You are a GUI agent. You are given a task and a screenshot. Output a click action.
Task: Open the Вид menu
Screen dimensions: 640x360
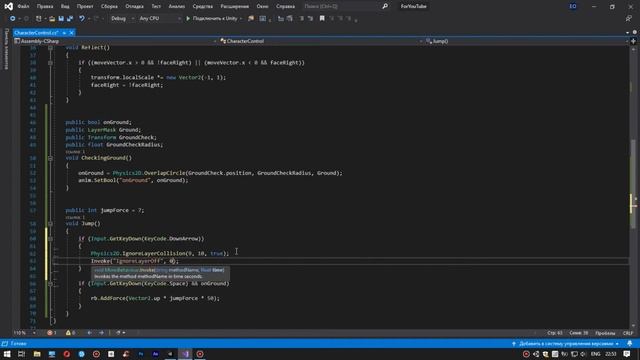(x=65, y=7)
